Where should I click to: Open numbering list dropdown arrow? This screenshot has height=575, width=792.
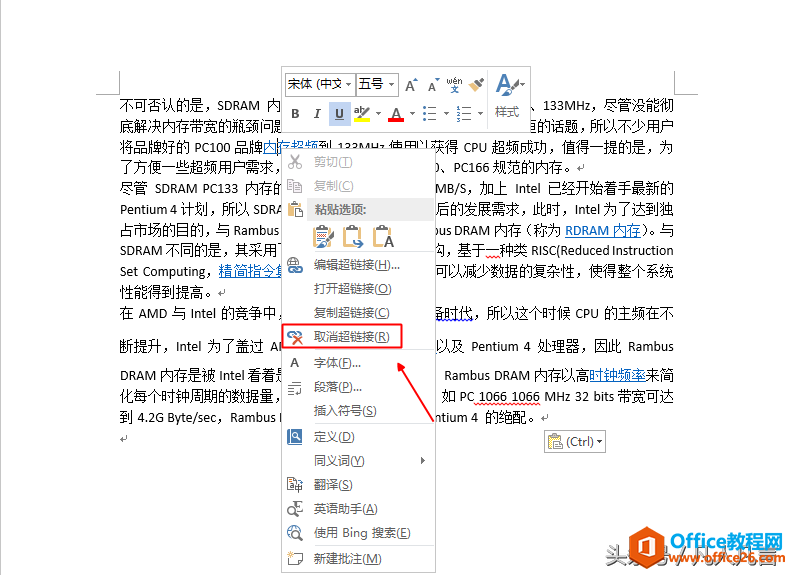click(x=480, y=114)
